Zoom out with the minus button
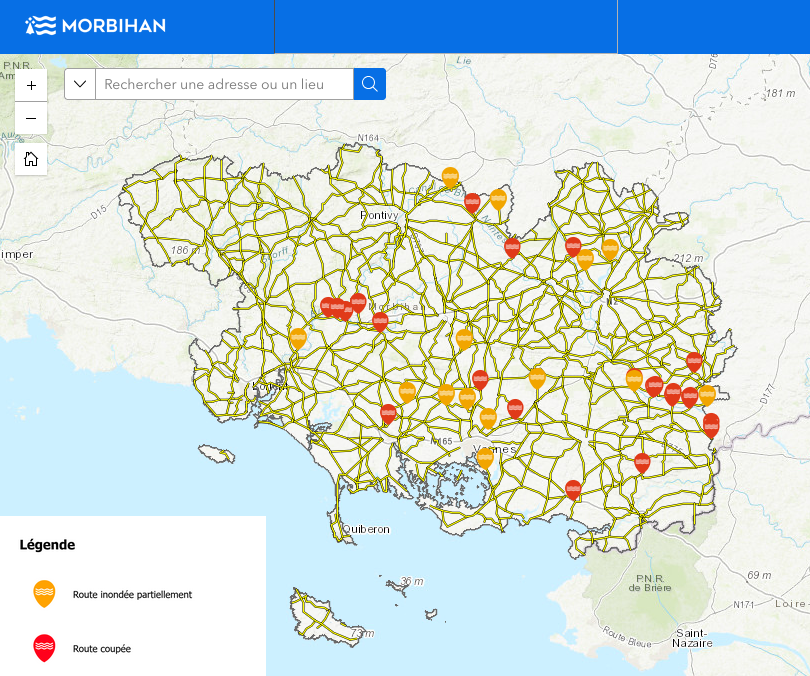Screen dimensions: 810x676 (30, 118)
